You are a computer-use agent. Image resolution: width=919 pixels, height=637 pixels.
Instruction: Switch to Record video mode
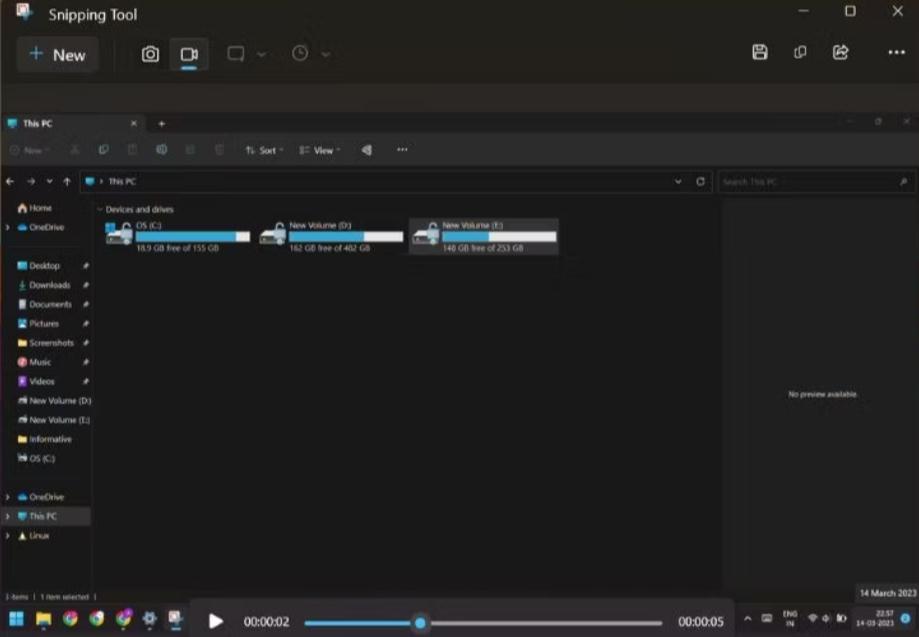point(189,54)
